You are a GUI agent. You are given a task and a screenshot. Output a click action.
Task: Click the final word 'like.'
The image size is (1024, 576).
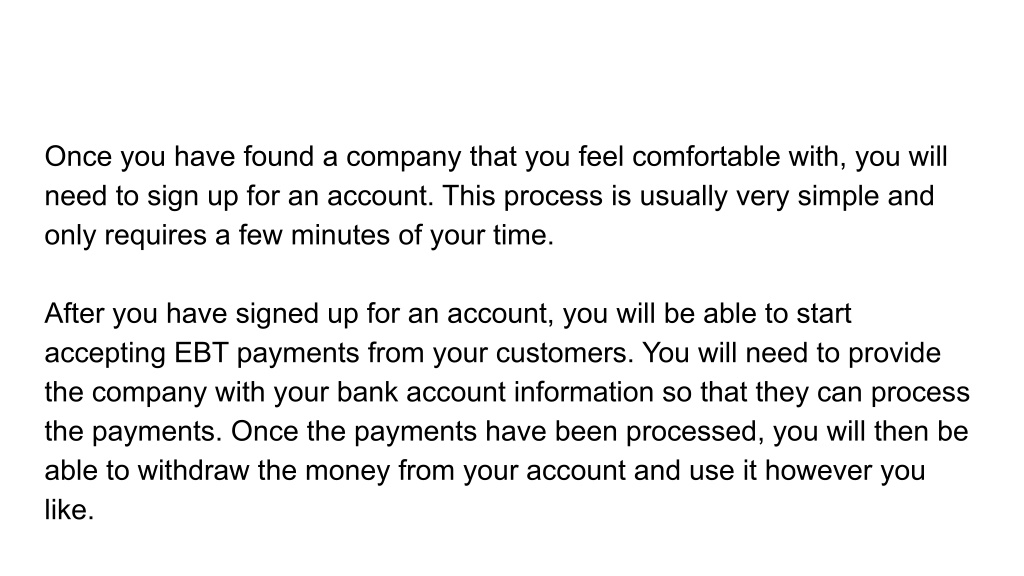(69, 510)
